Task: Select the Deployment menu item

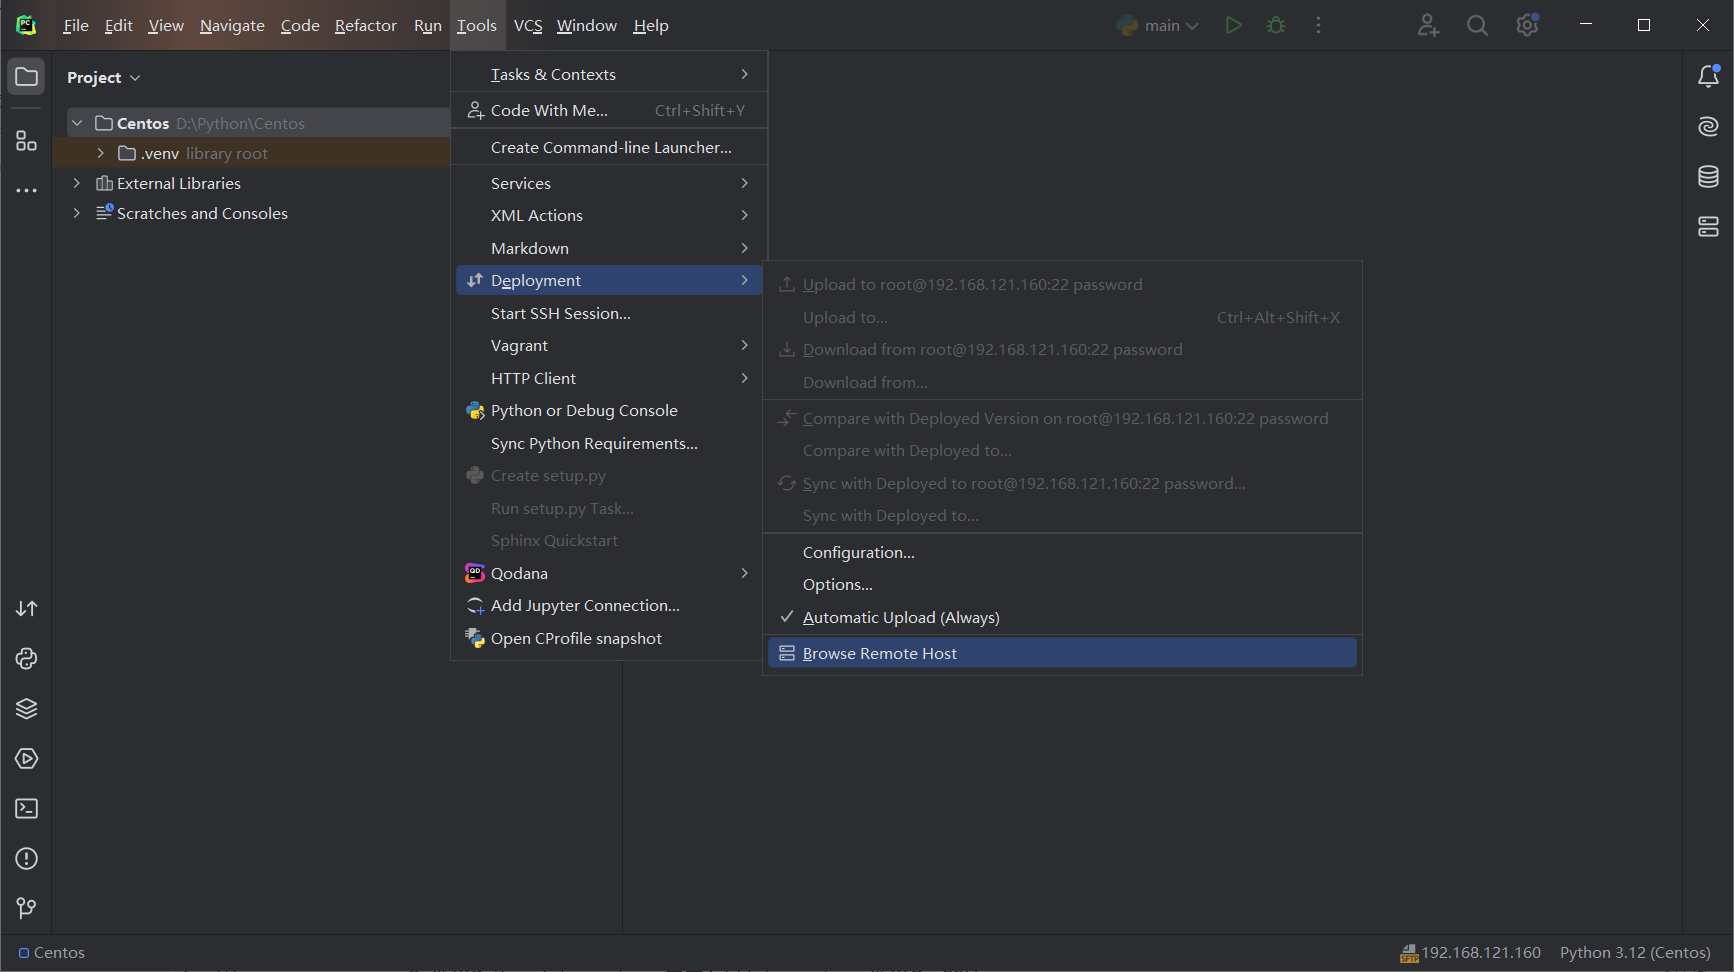Action: (609, 281)
